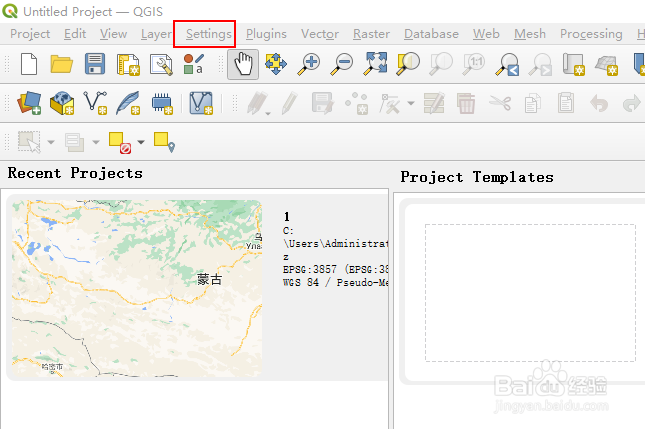Screen dimensions: 645x429
Task: Click the Delete Selected trash icon
Action: point(466,103)
